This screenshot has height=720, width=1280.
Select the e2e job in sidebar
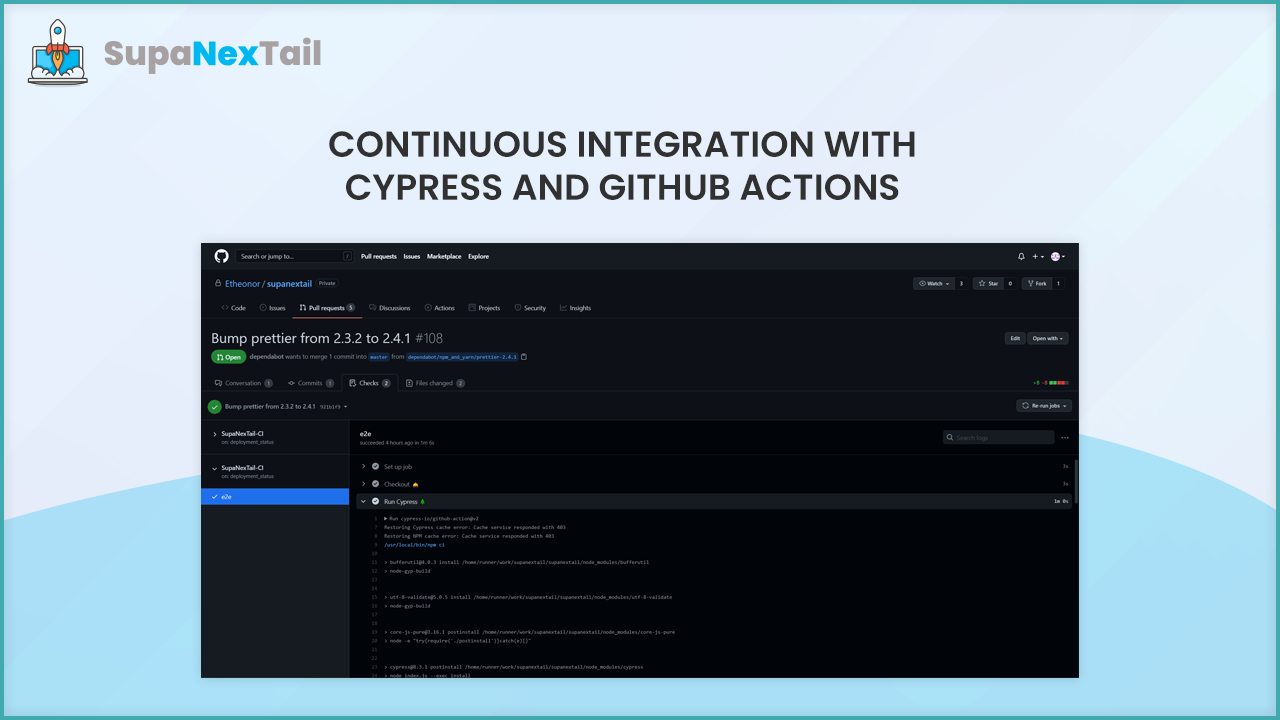[275, 497]
